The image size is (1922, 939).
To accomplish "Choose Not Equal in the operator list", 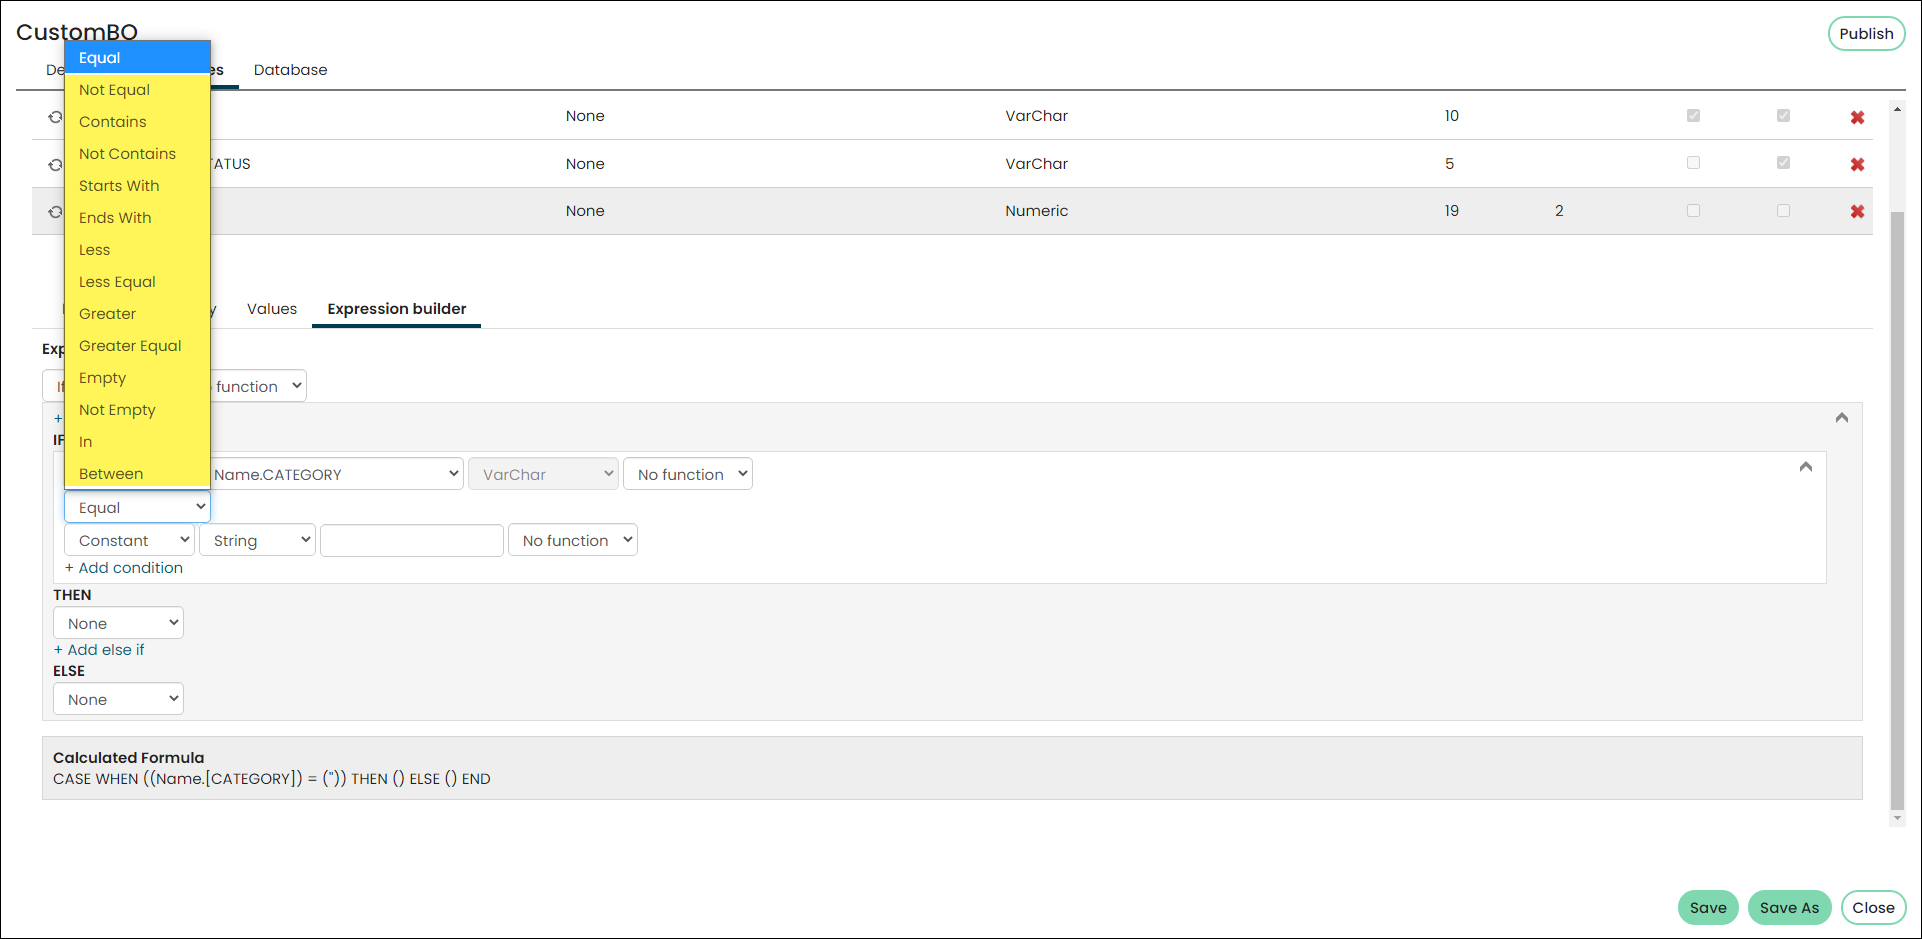I will pos(137,90).
